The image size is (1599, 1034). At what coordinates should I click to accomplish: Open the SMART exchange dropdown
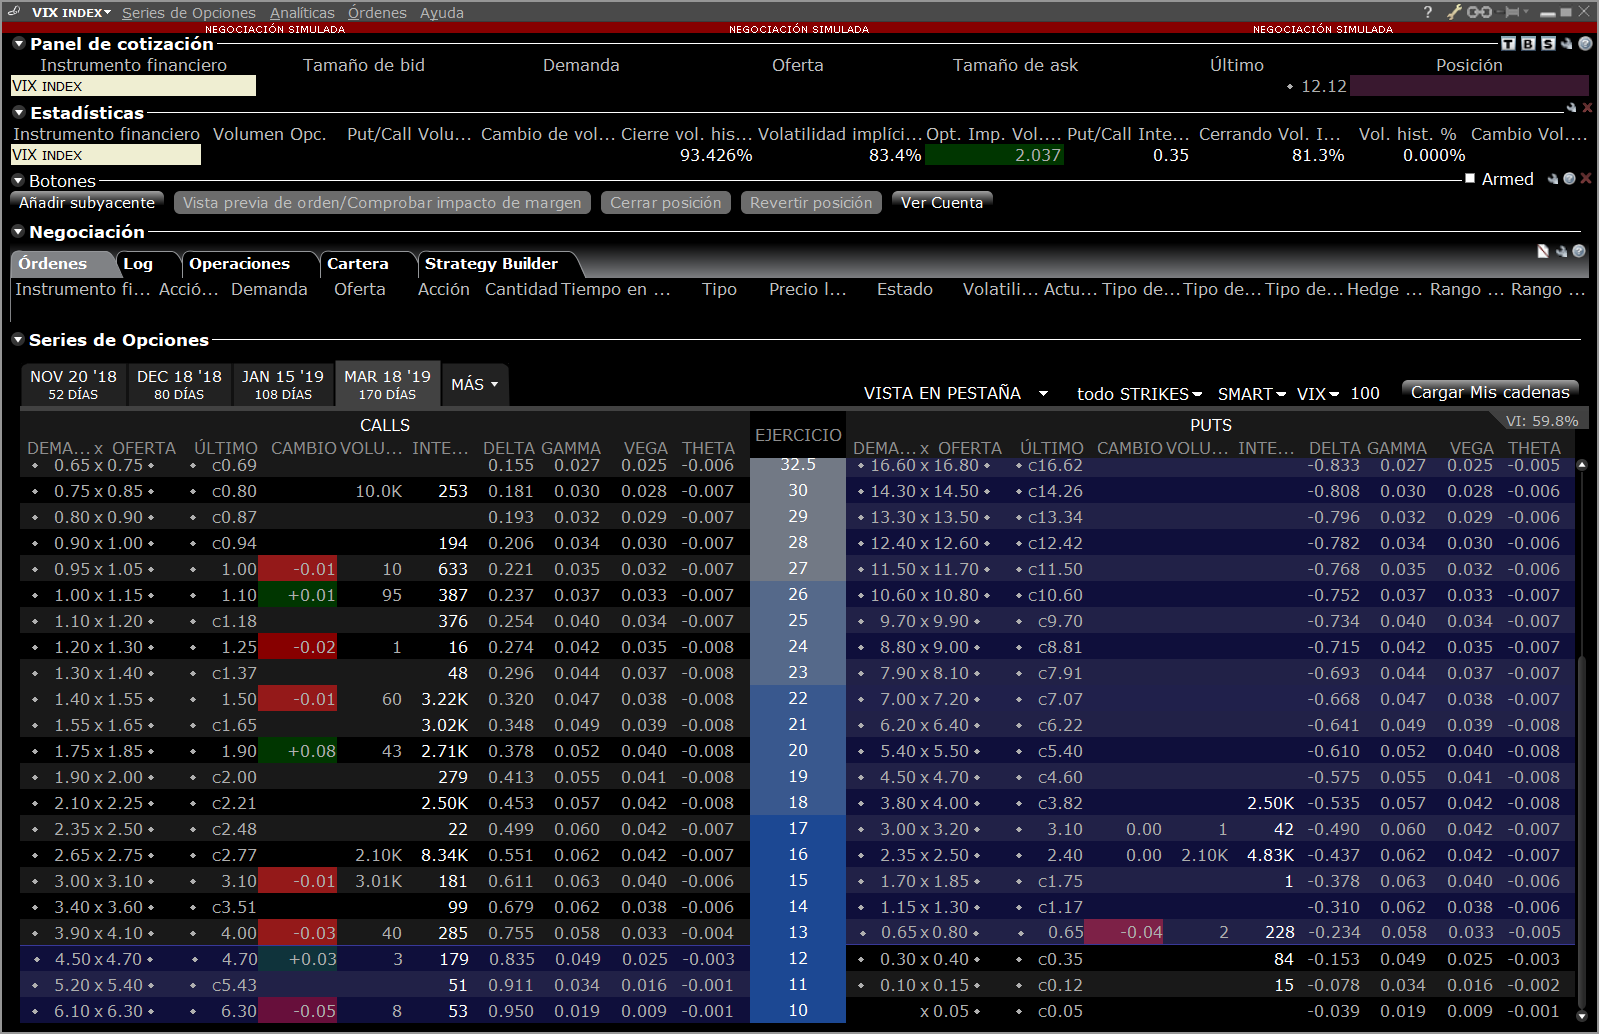coord(1252,393)
